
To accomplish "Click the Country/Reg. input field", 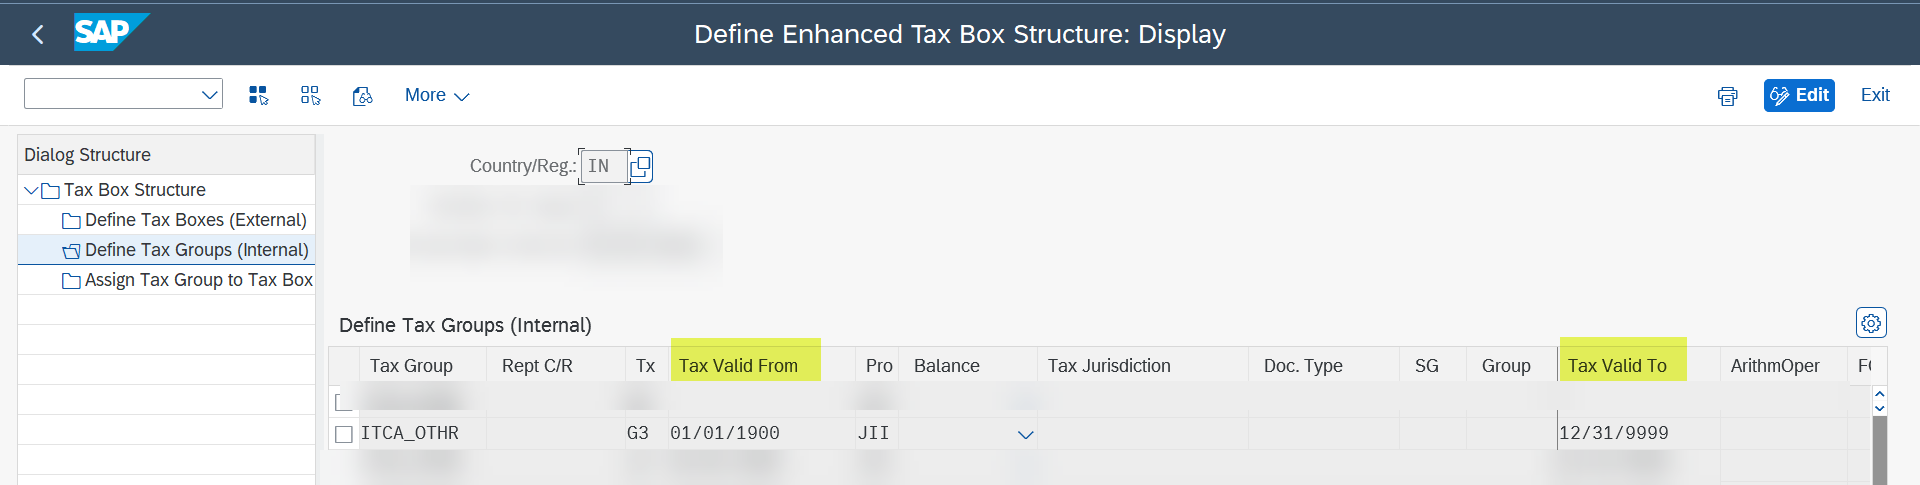I will (604, 166).
